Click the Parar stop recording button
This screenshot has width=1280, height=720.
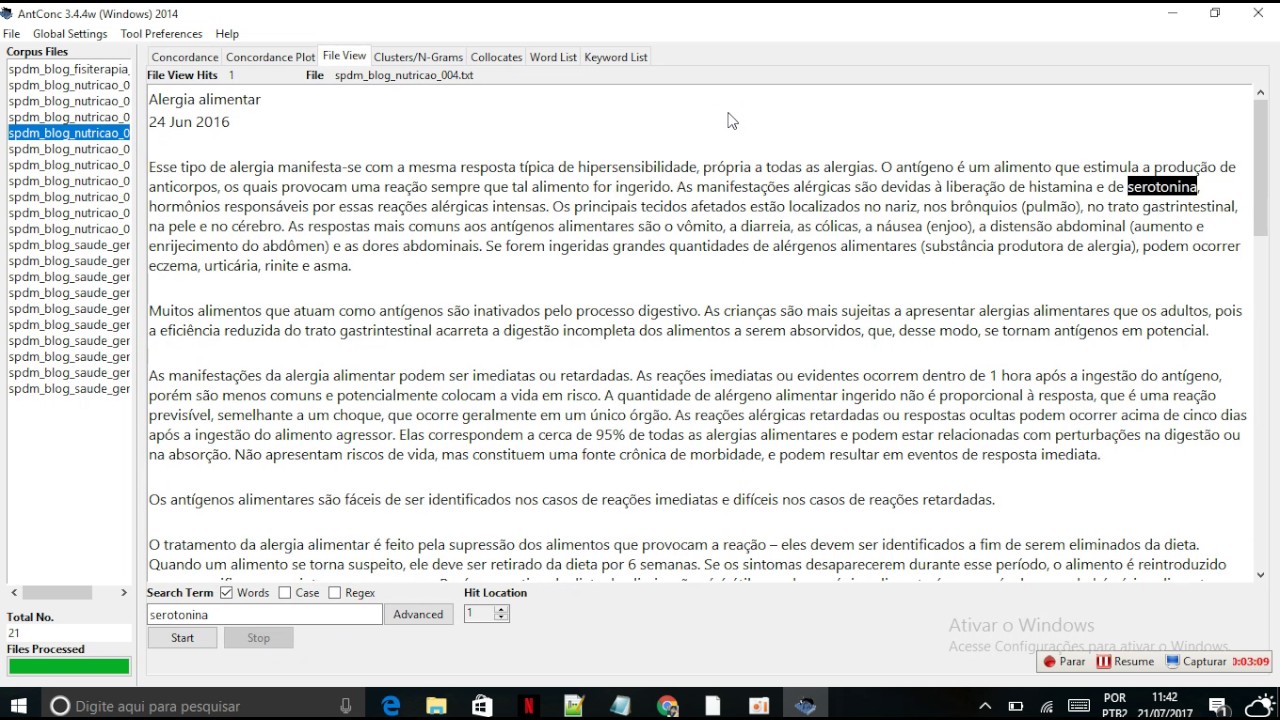pyautogui.click(x=1065, y=661)
